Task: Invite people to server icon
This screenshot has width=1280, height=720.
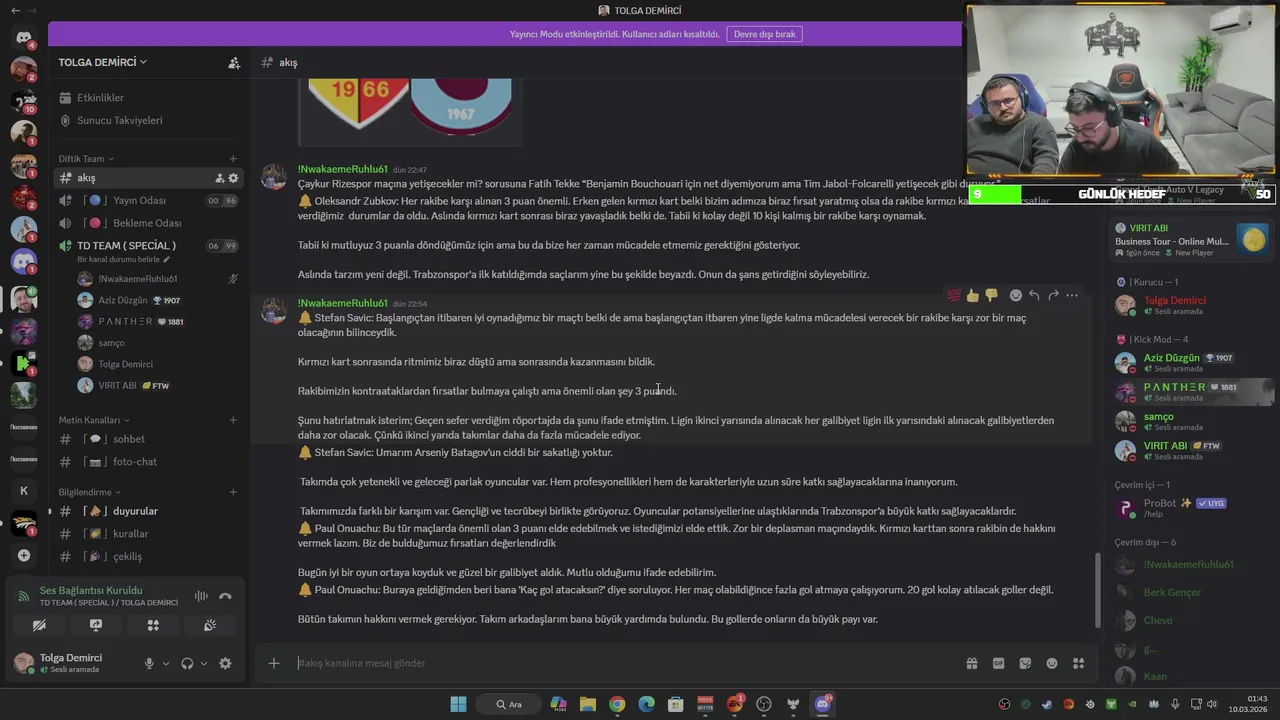Action: [x=234, y=62]
